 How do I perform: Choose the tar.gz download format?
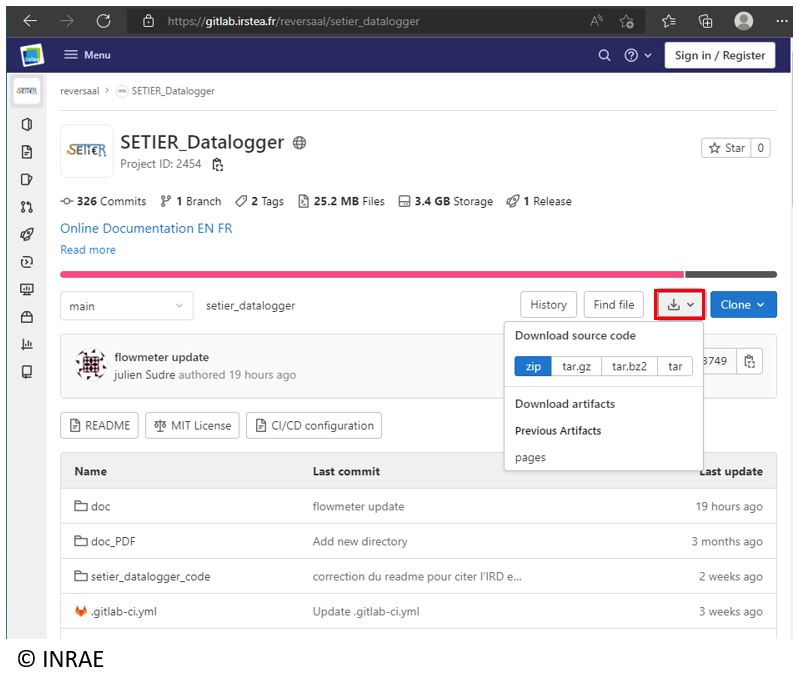pyautogui.click(x=576, y=367)
